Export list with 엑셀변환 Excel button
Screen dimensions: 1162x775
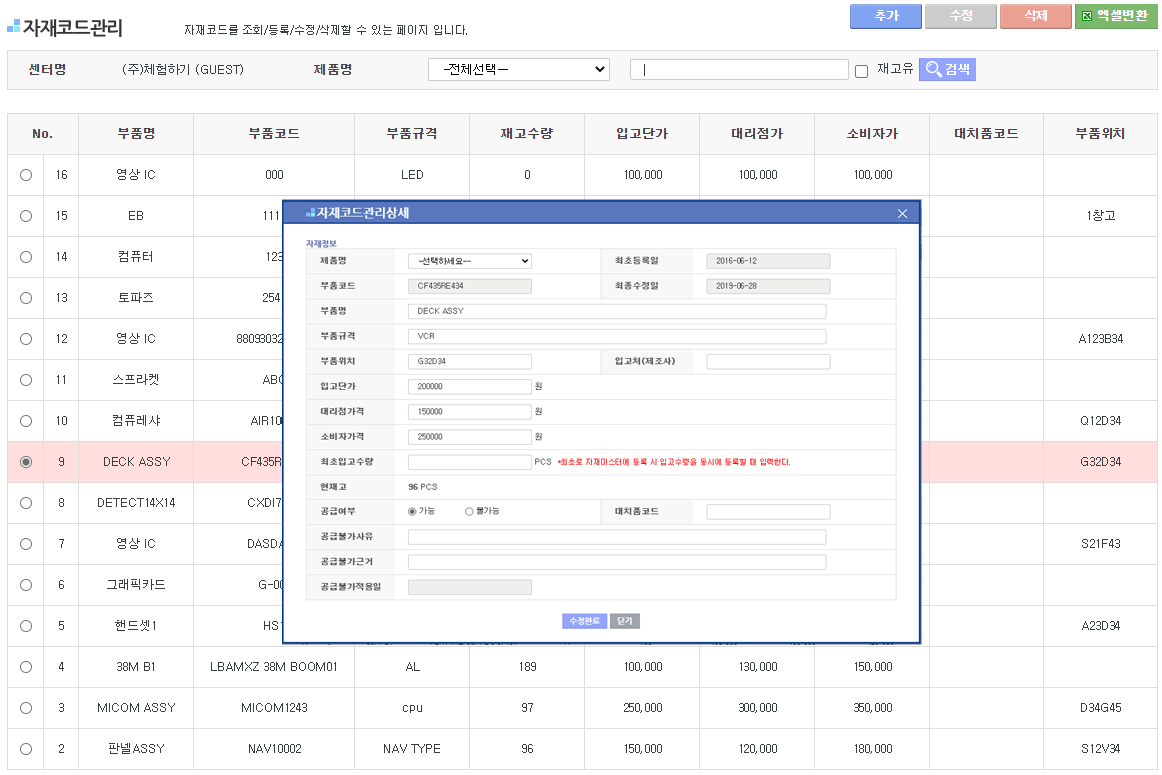pos(1115,16)
